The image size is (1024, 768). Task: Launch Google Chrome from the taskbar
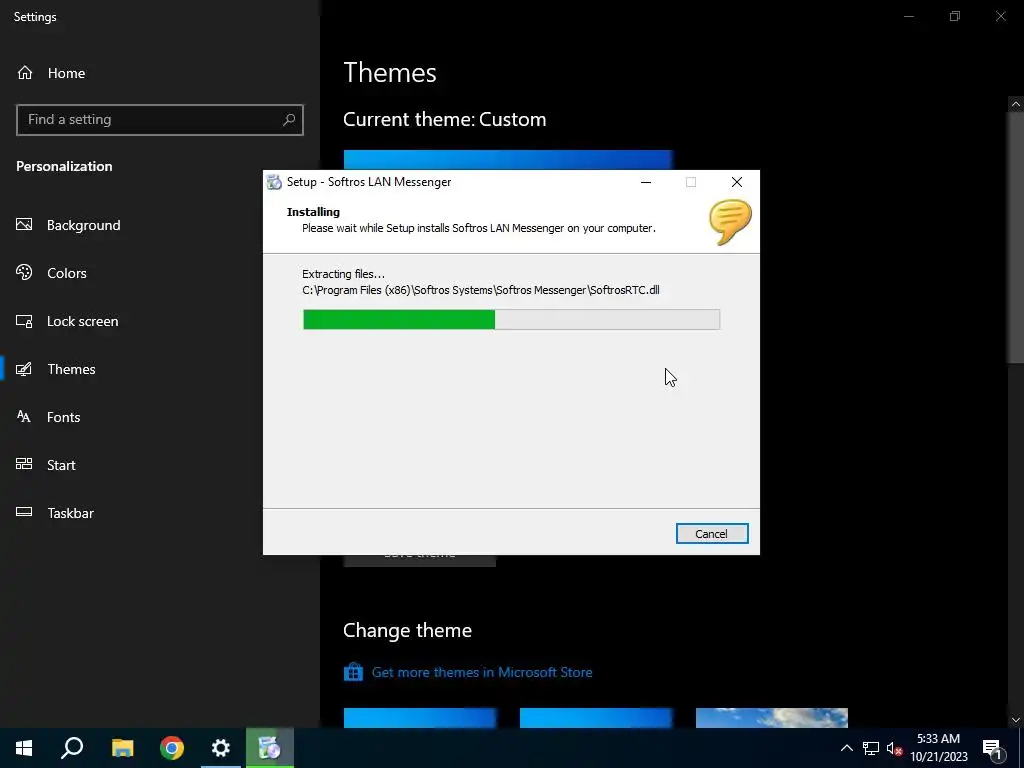172,748
